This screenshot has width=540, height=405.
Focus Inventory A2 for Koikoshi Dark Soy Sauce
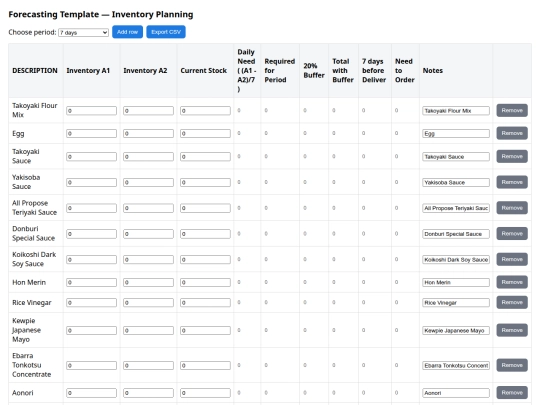click(148, 259)
